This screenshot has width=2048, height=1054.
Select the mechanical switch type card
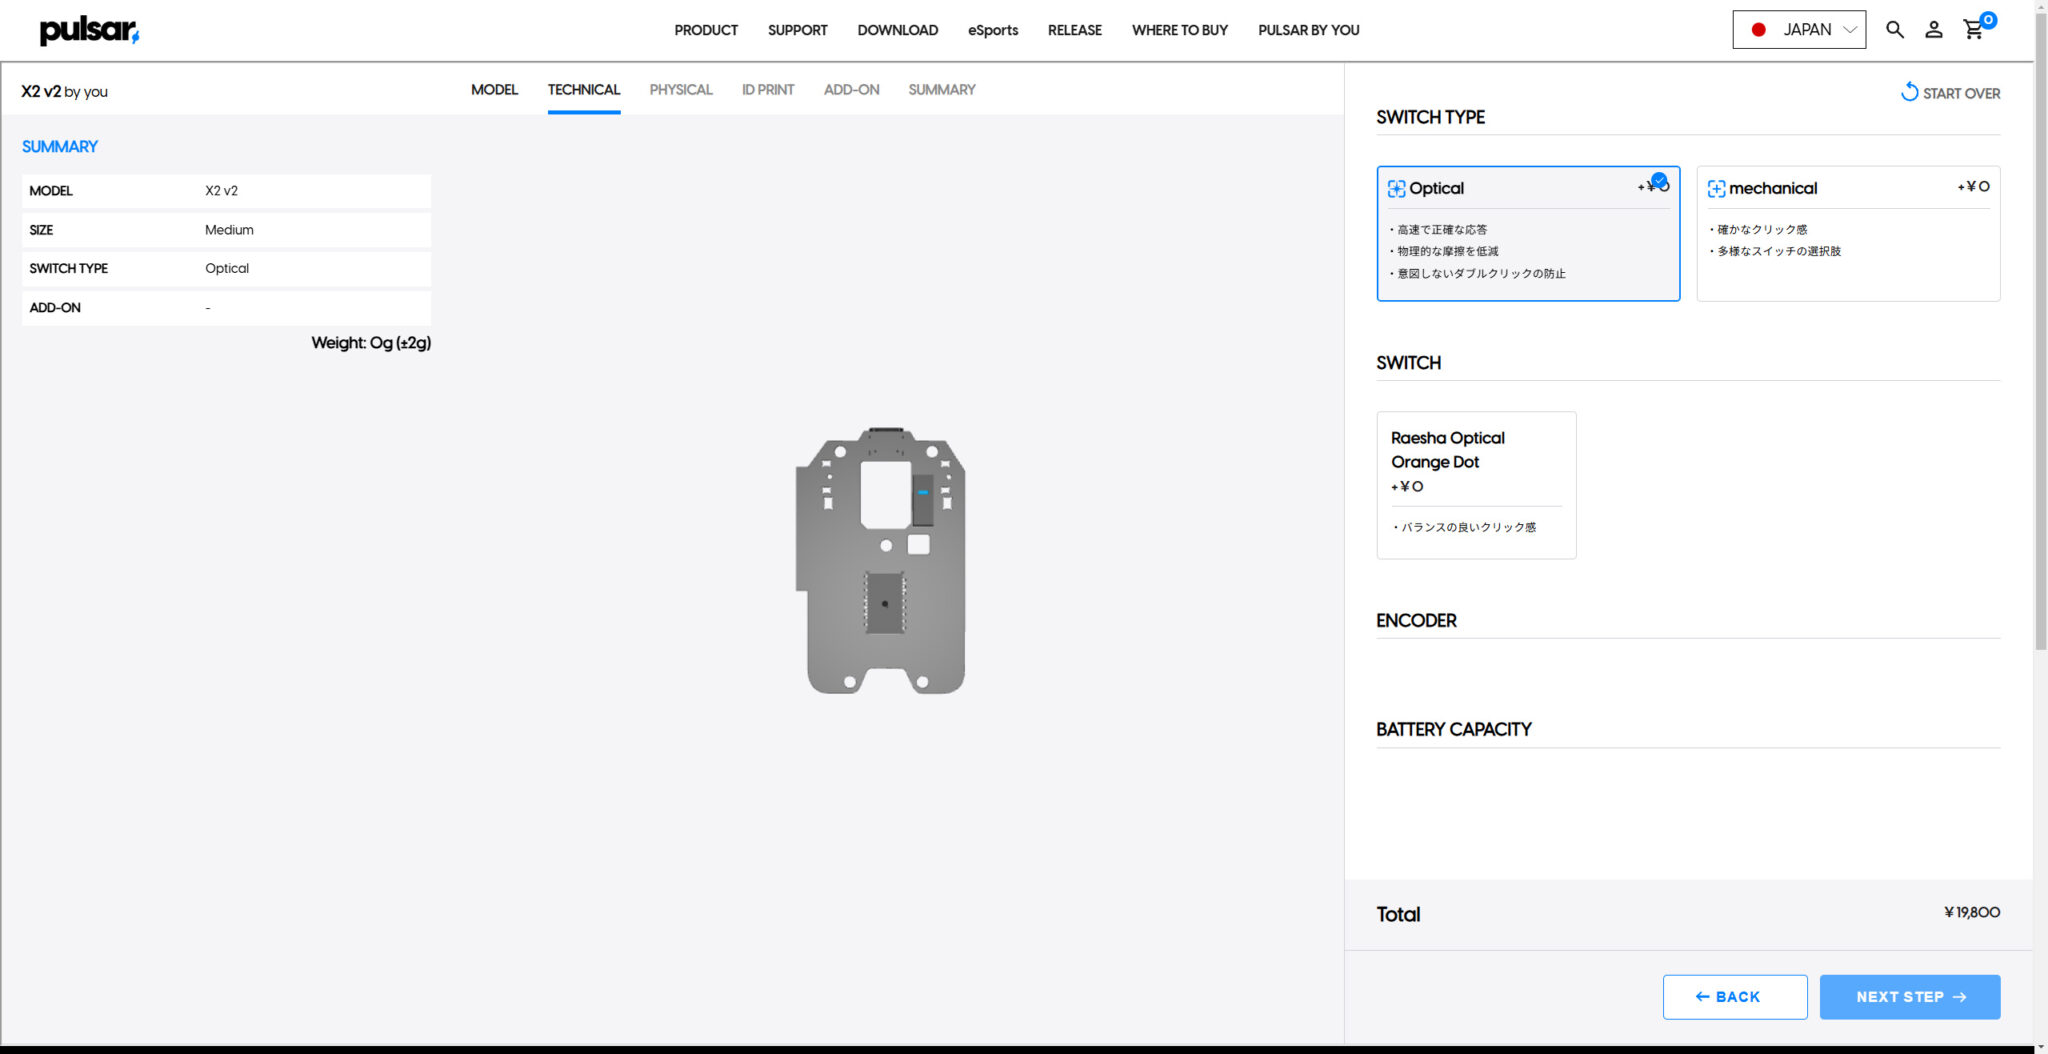tap(1847, 233)
